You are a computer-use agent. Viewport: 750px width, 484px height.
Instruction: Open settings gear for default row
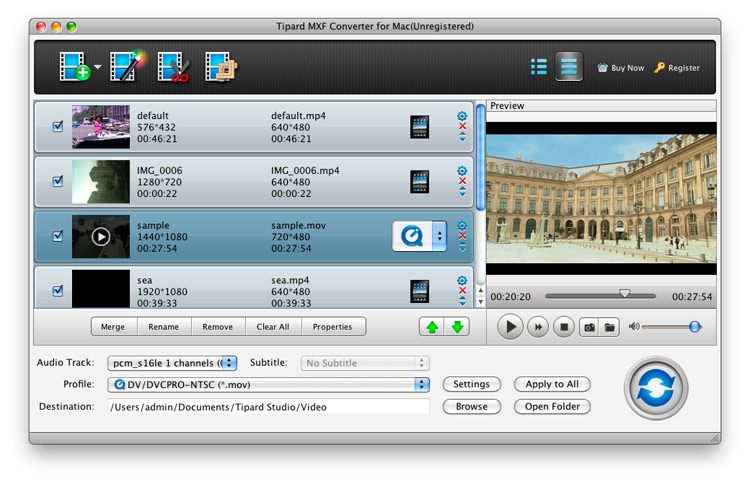coord(462,116)
